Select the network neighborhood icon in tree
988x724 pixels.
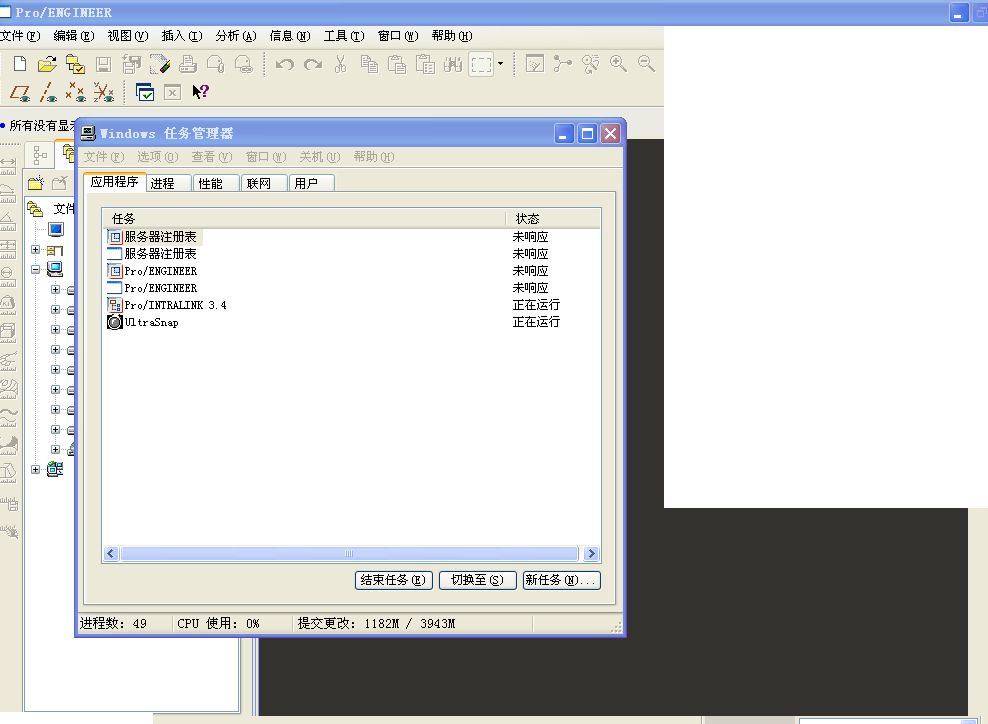tap(55, 469)
